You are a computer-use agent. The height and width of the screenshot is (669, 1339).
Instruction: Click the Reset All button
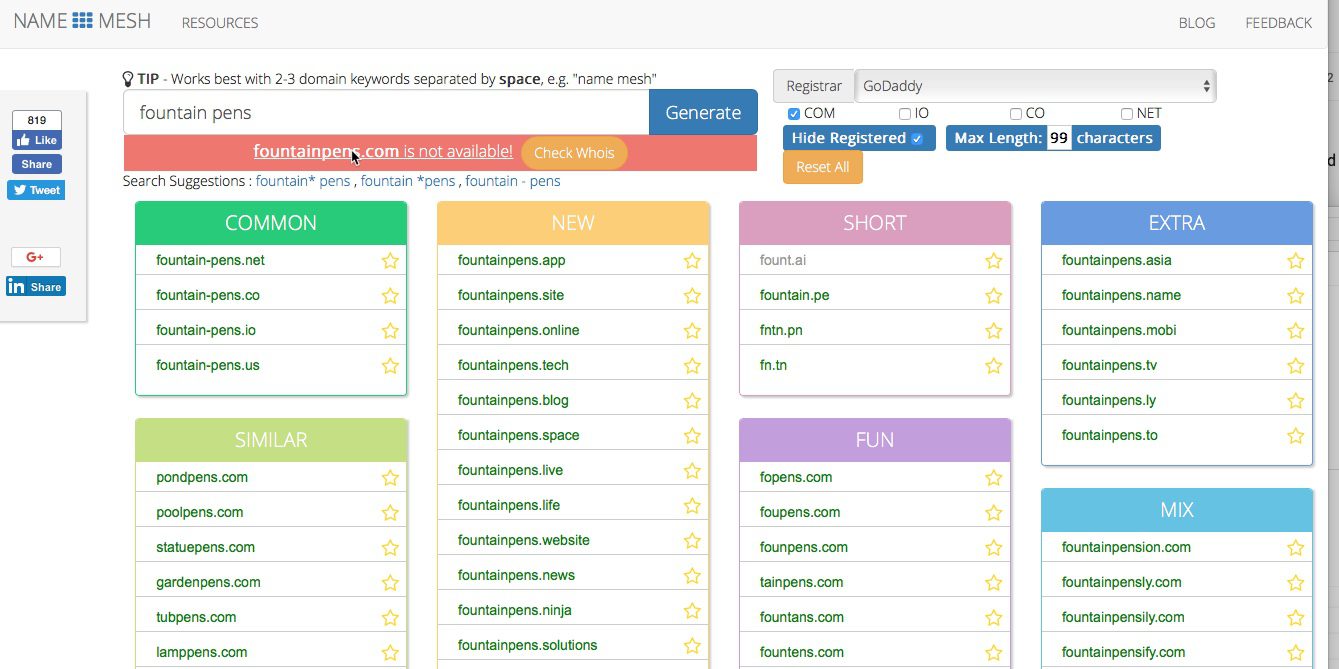pyautogui.click(x=822, y=167)
